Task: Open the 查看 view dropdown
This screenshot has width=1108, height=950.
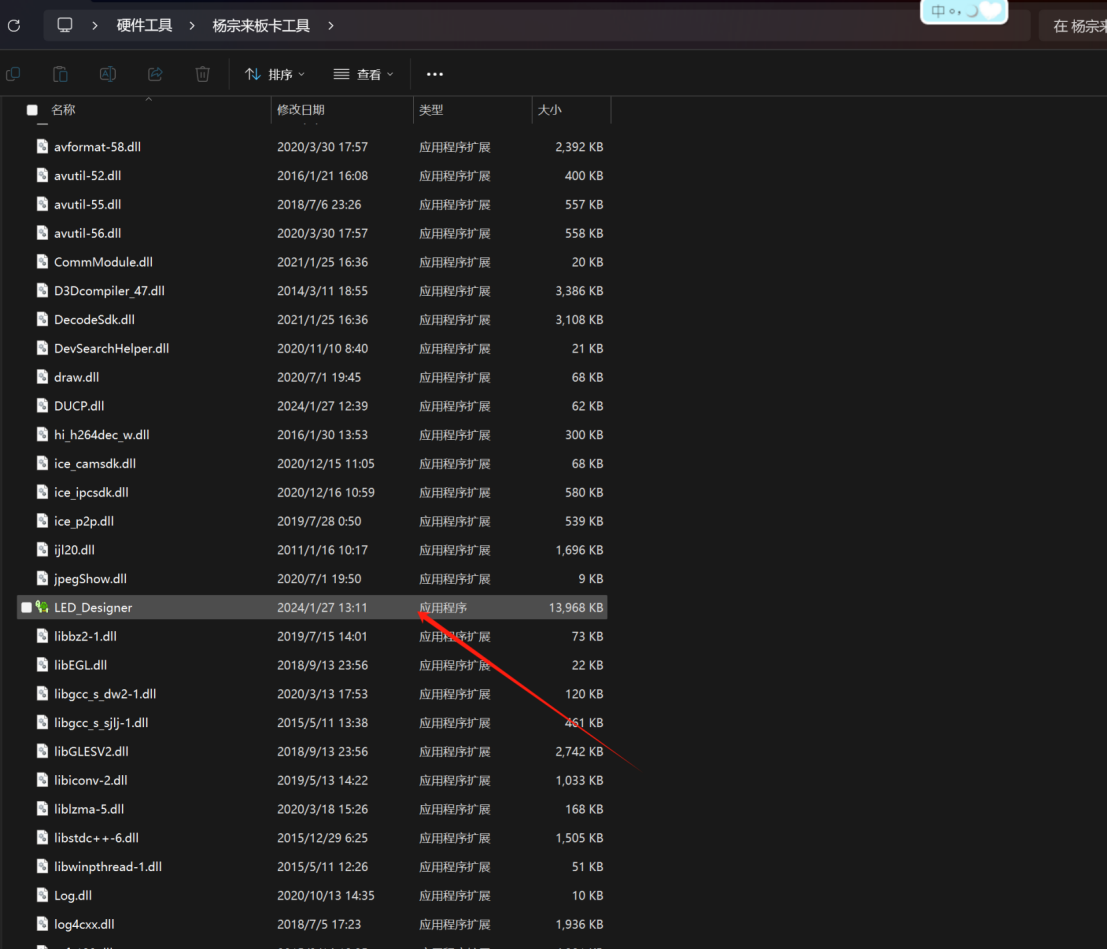Action: point(363,74)
